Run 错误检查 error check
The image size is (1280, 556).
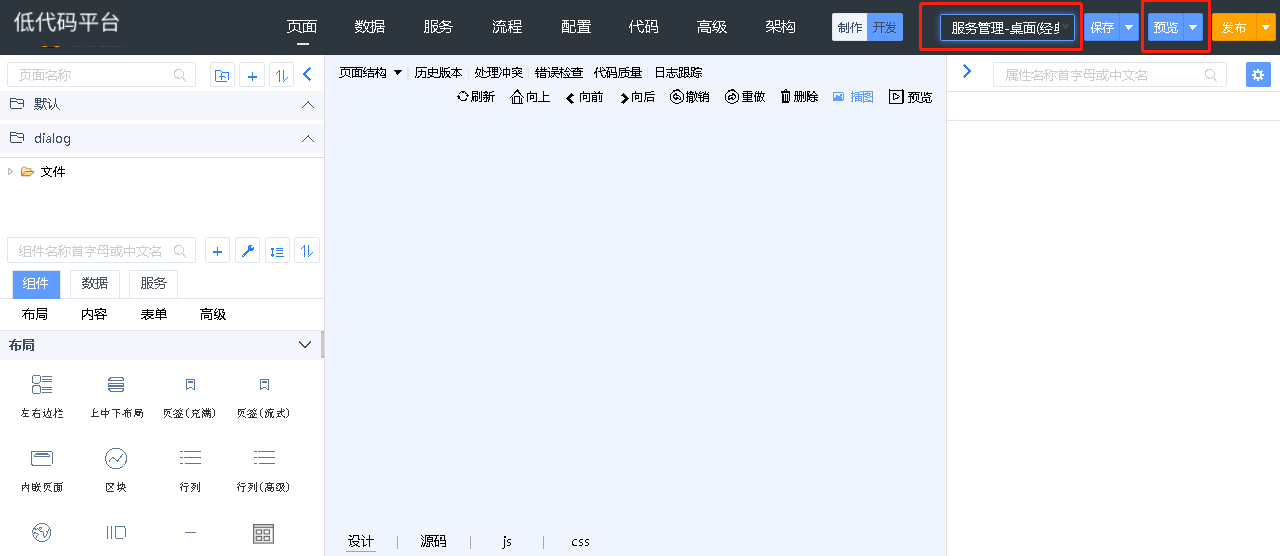pos(558,73)
